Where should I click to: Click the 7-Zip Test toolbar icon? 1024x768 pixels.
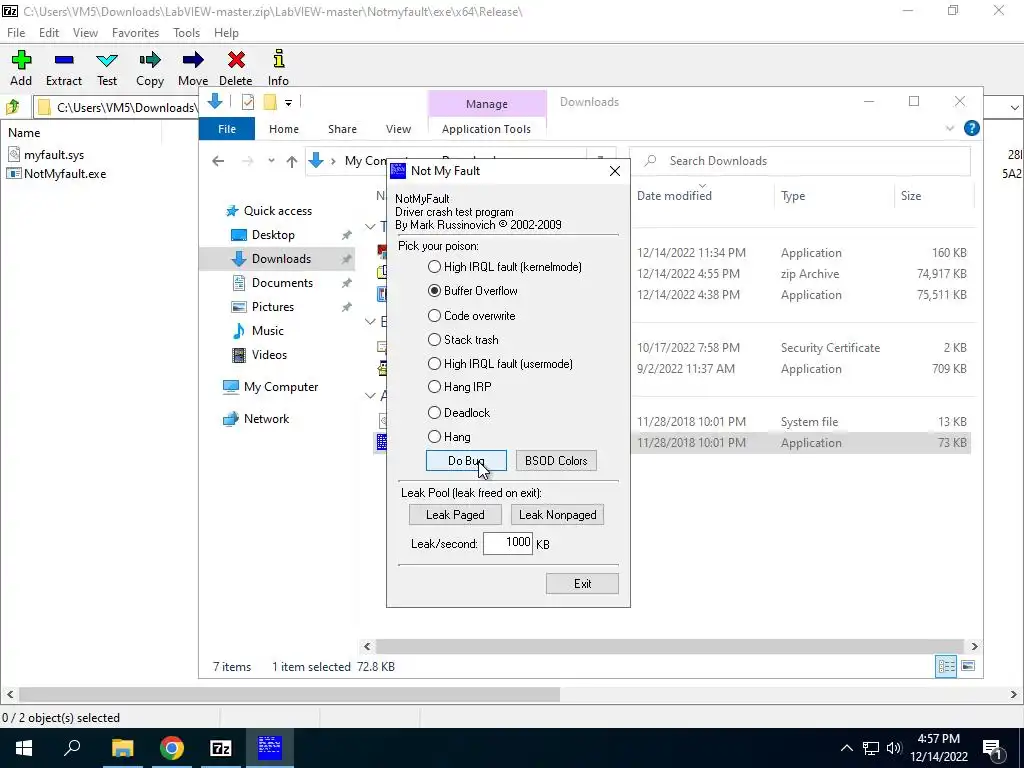(x=107, y=68)
